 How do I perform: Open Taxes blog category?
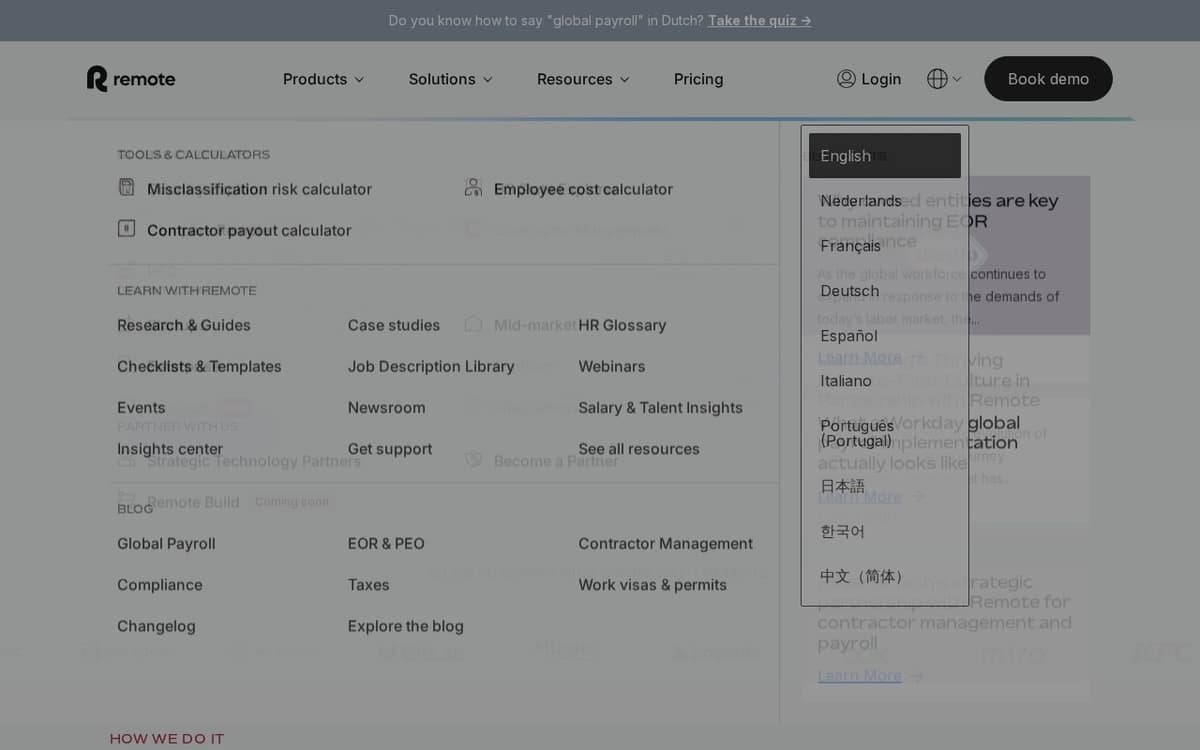tap(368, 584)
